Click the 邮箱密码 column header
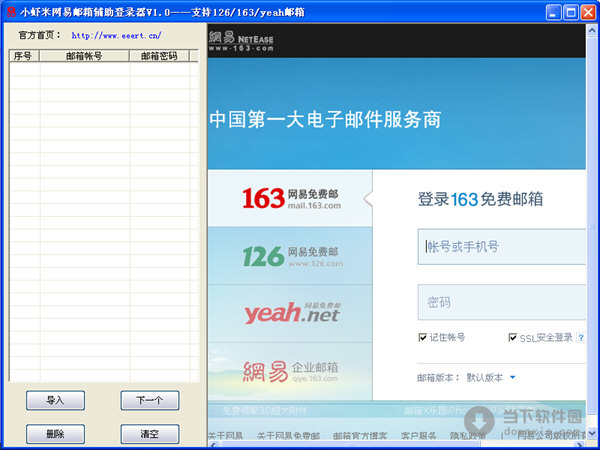The image size is (600, 450). 159,56
